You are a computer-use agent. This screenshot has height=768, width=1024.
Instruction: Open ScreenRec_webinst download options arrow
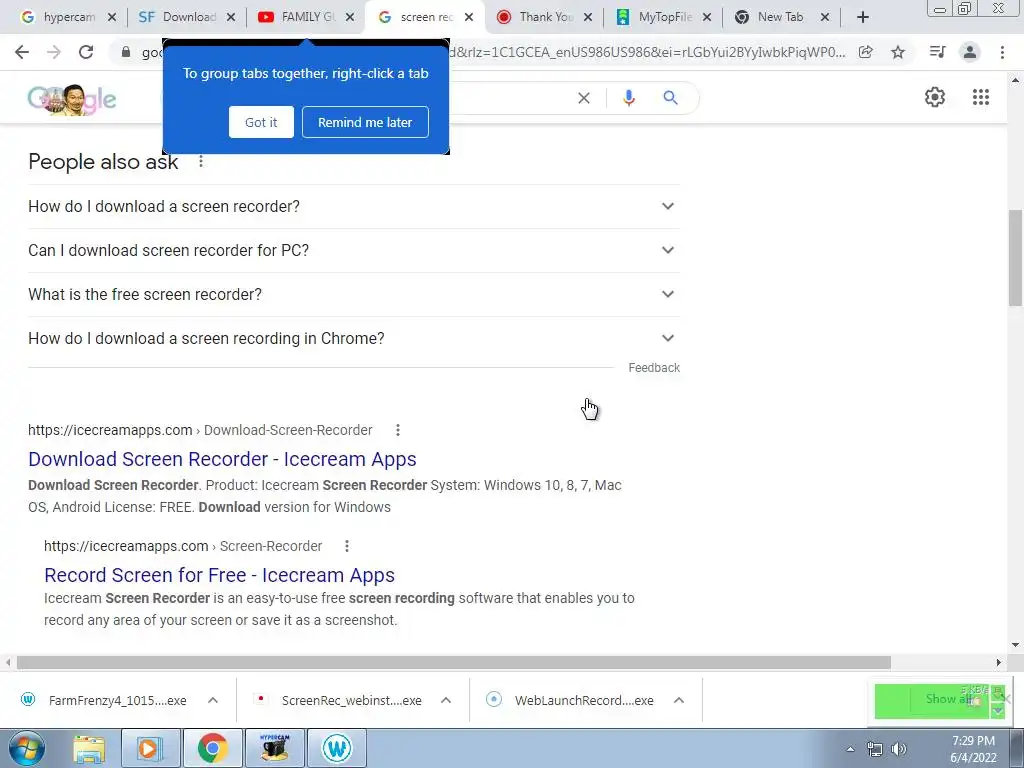[446, 700]
